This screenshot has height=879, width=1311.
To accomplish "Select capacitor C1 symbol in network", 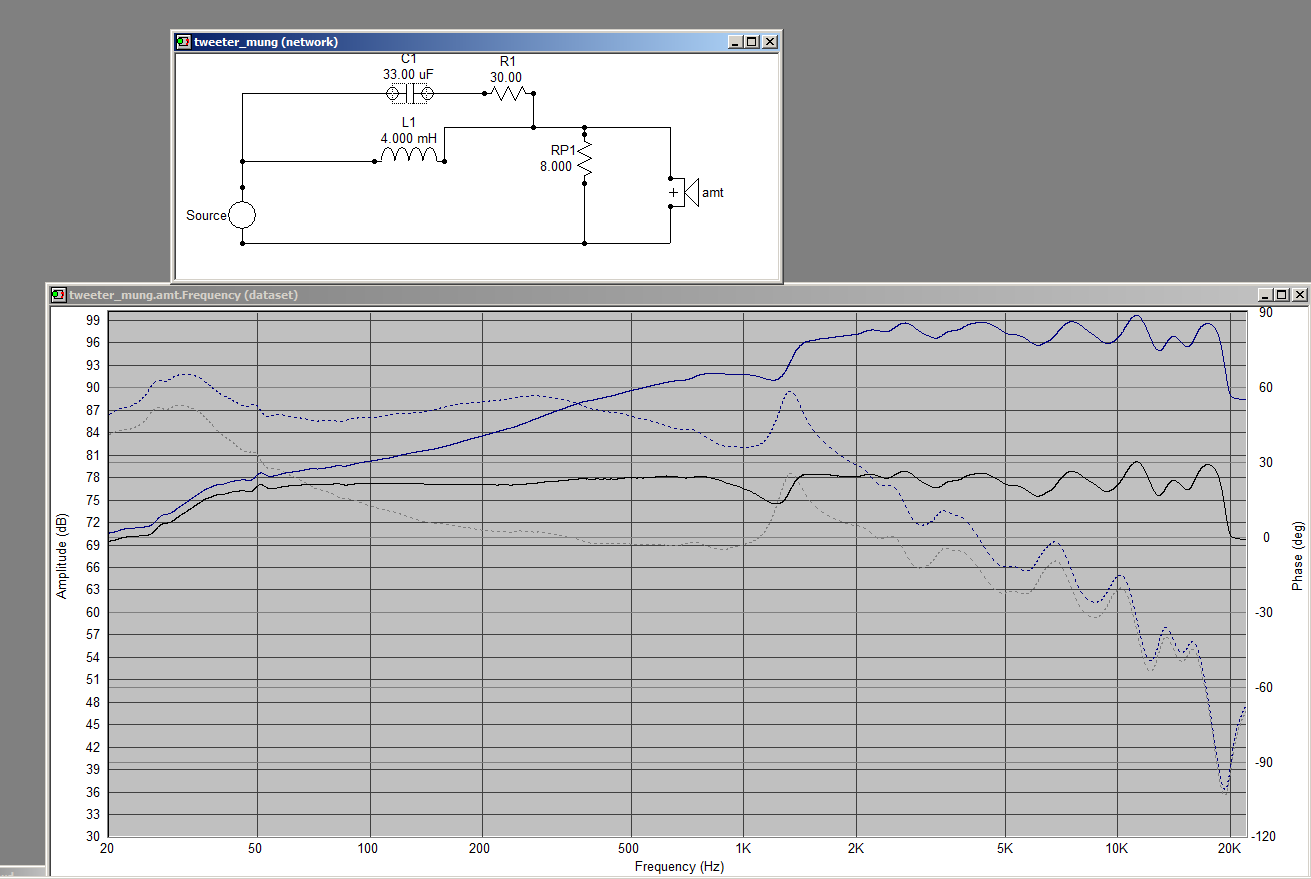I will tap(410, 94).
